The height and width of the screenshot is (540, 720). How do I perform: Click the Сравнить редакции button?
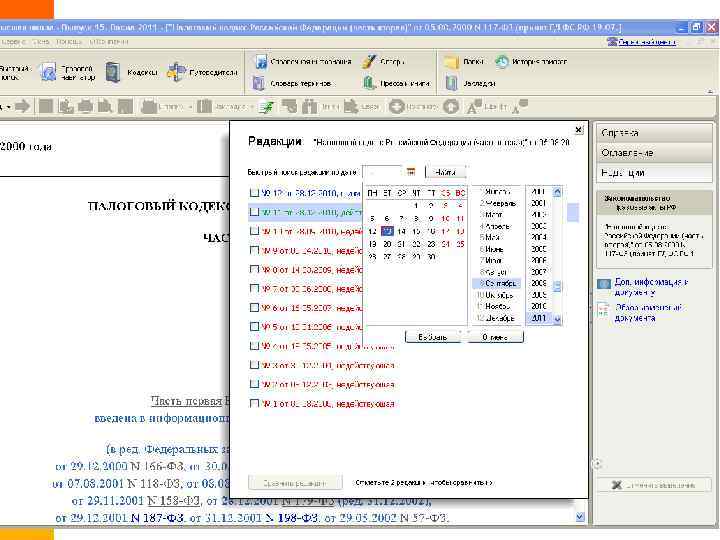coord(295,483)
